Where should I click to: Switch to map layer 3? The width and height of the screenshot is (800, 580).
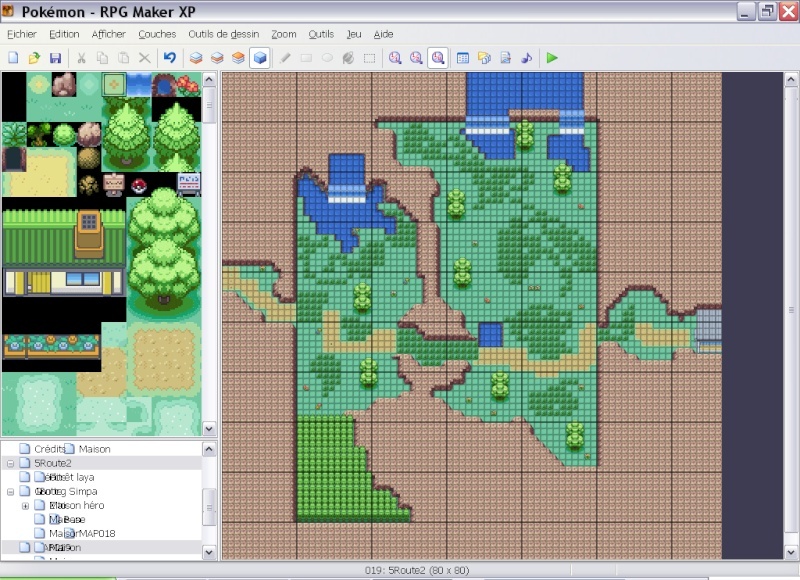(238, 58)
